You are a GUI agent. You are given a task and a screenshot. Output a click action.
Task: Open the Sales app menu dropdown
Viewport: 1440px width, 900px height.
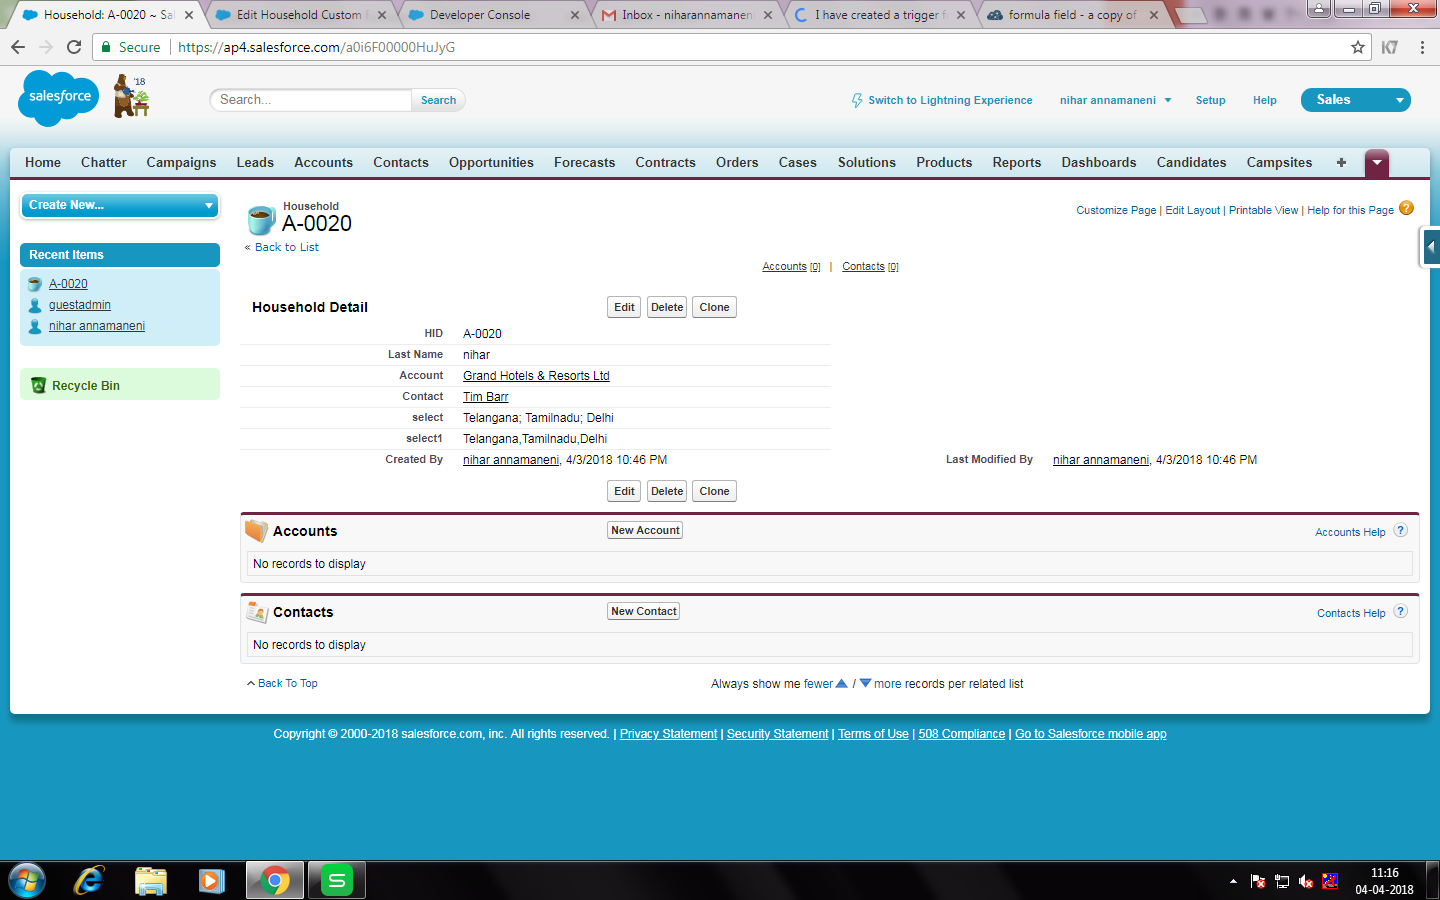pos(1355,100)
